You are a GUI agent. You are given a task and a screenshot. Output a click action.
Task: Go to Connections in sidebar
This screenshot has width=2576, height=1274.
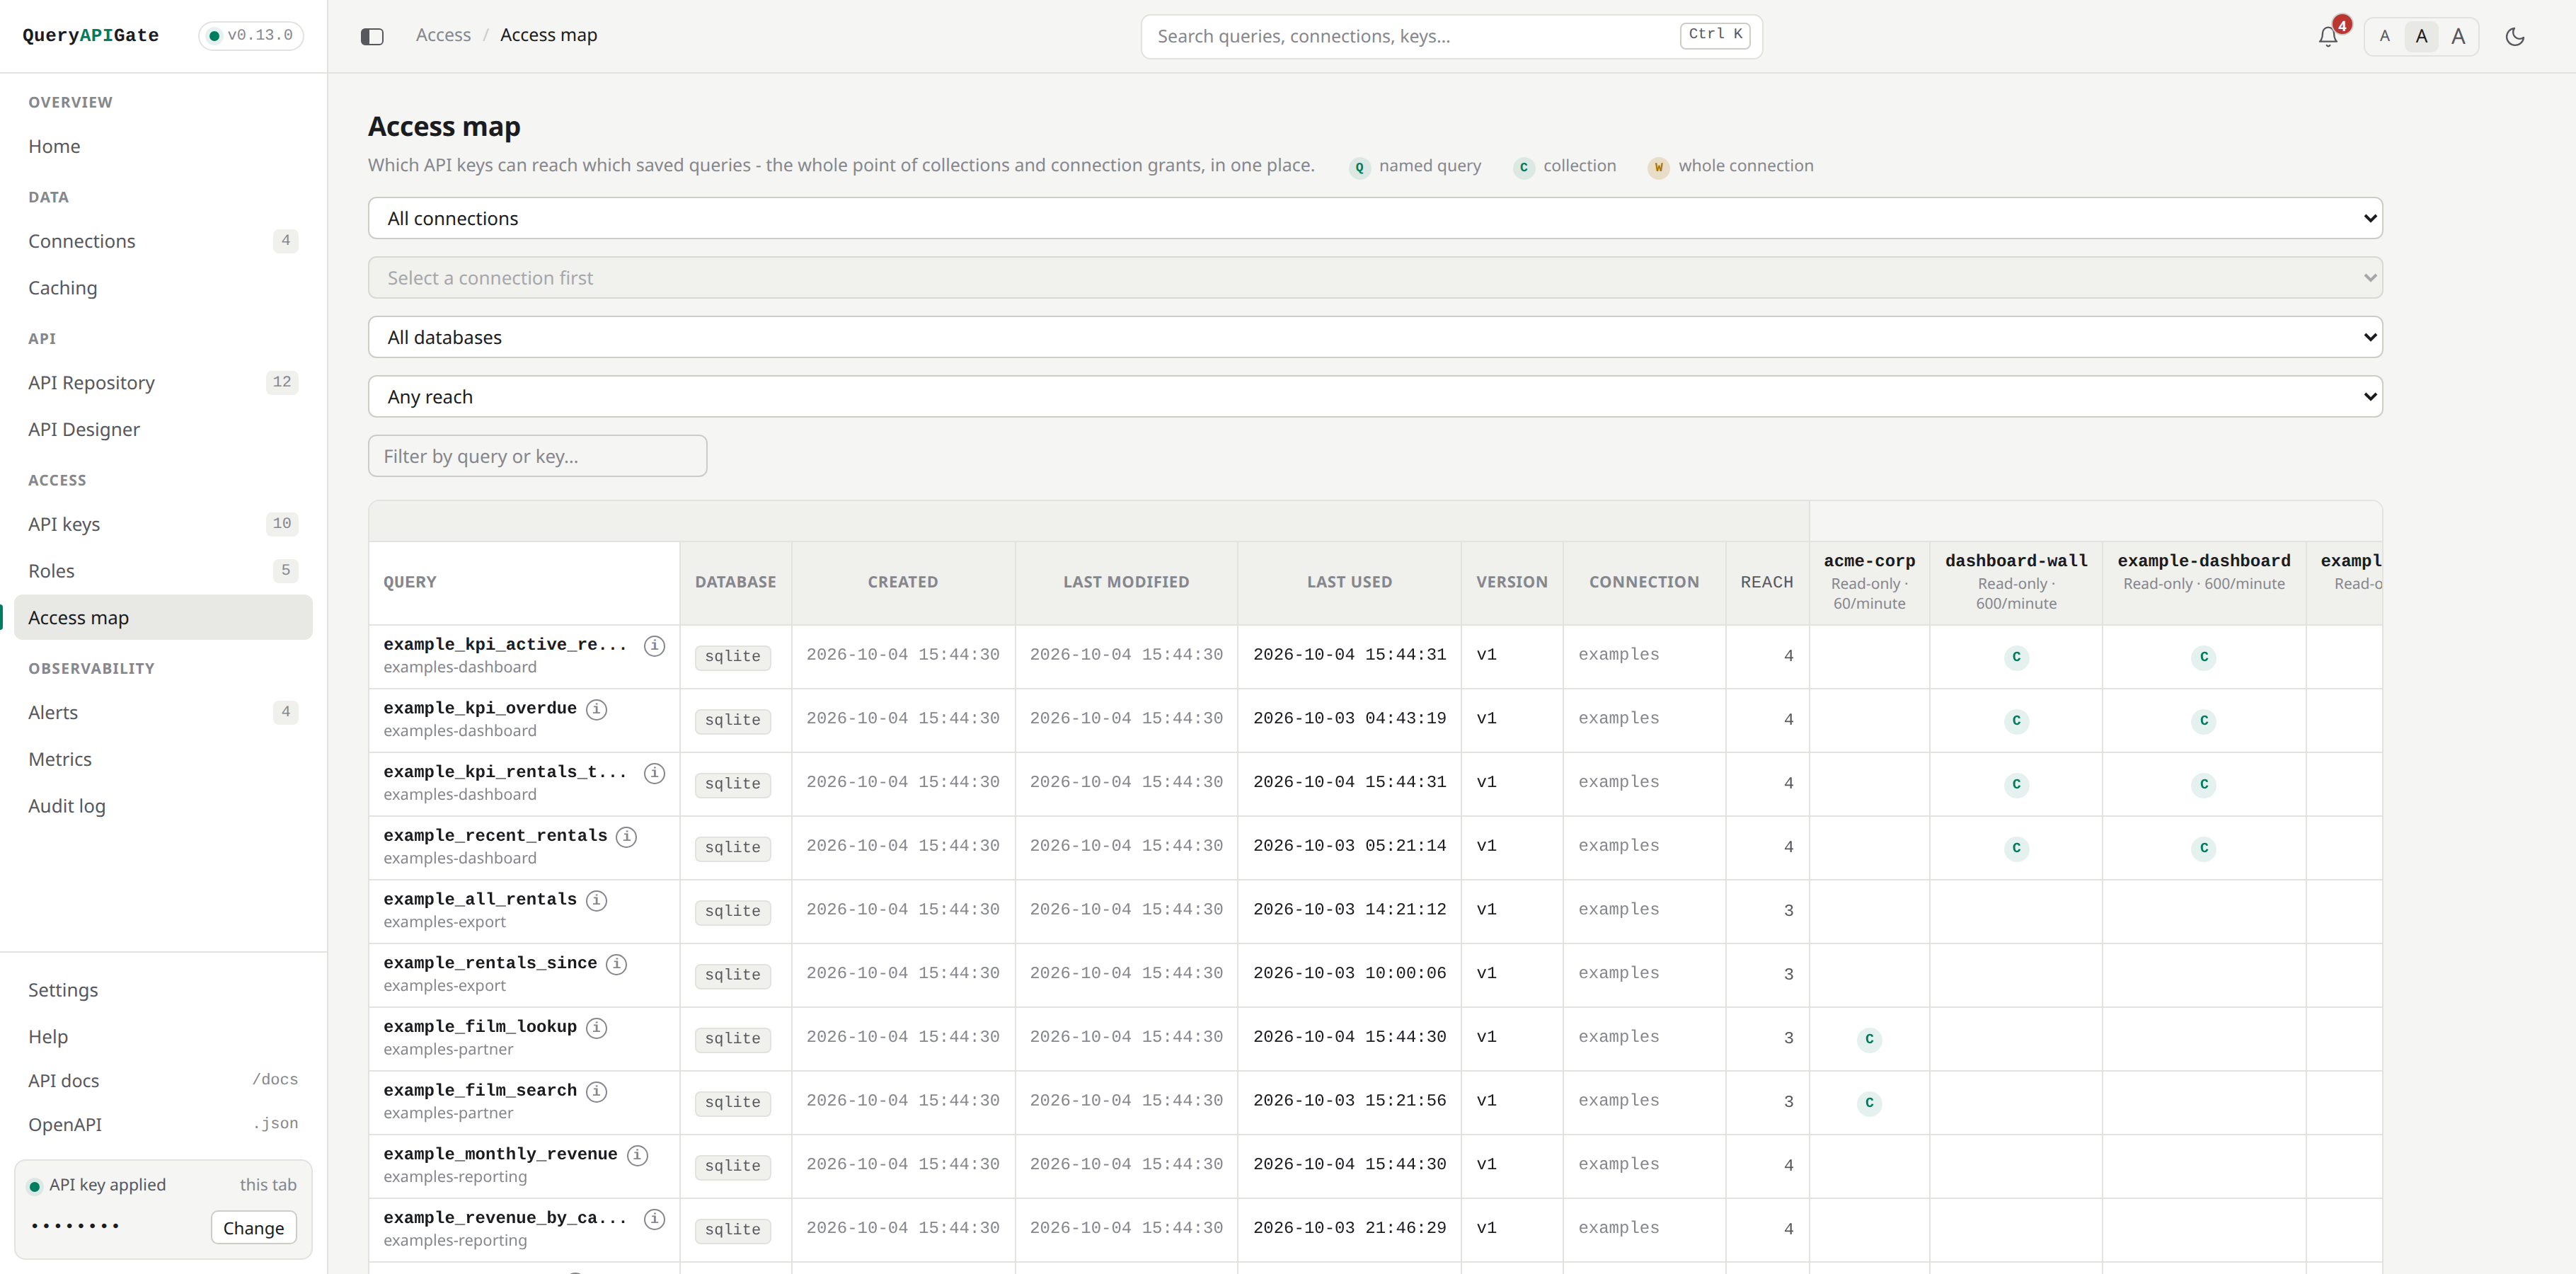163,241
